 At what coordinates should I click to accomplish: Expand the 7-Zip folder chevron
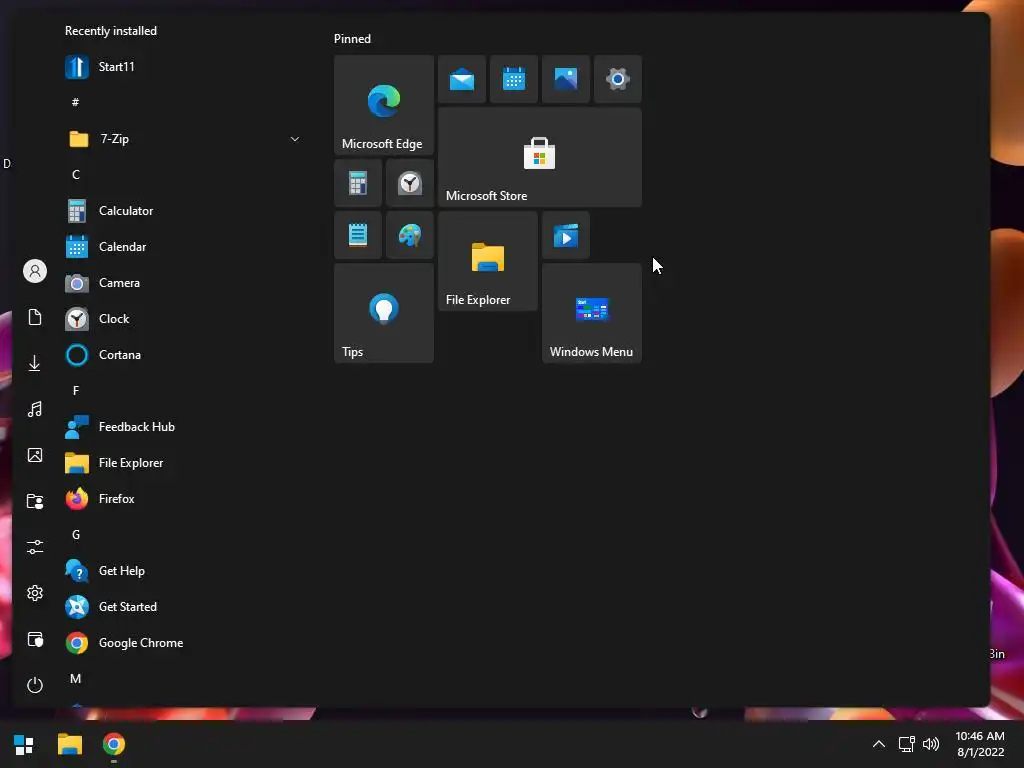(295, 139)
